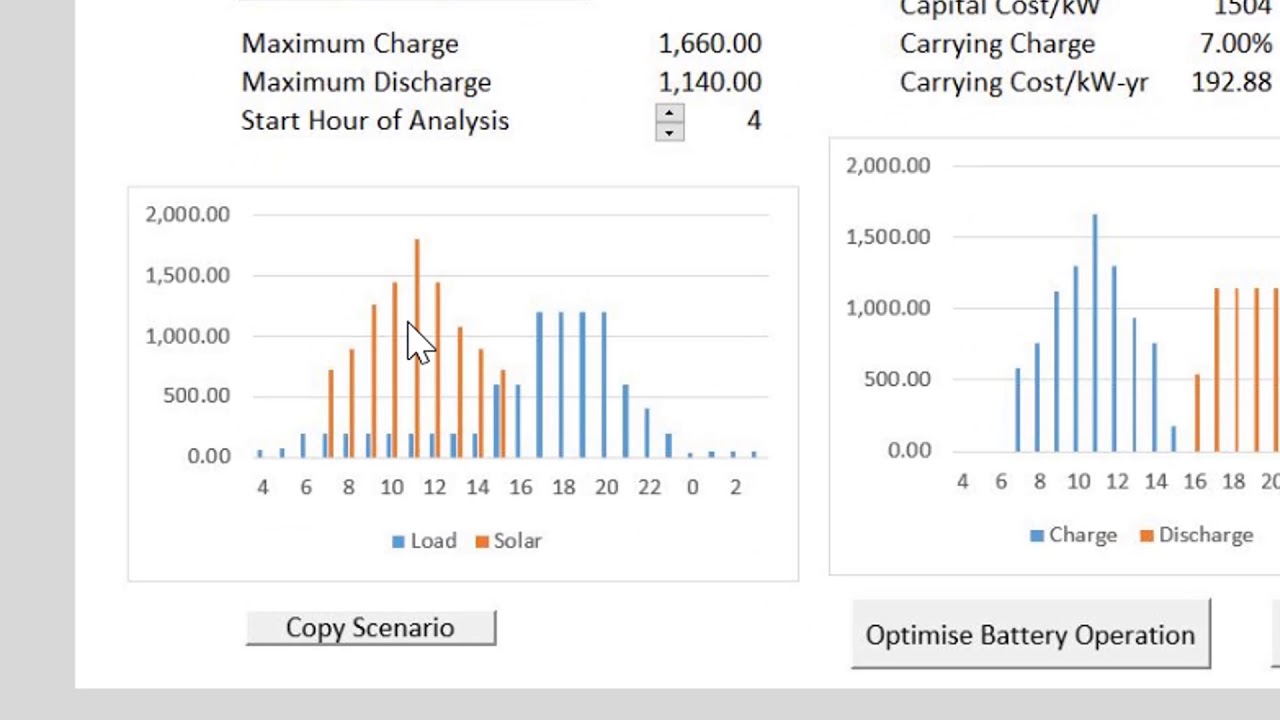Select the Start Hour of Analysis label
The width and height of the screenshot is (1280, 720).
tap(375, 121)
